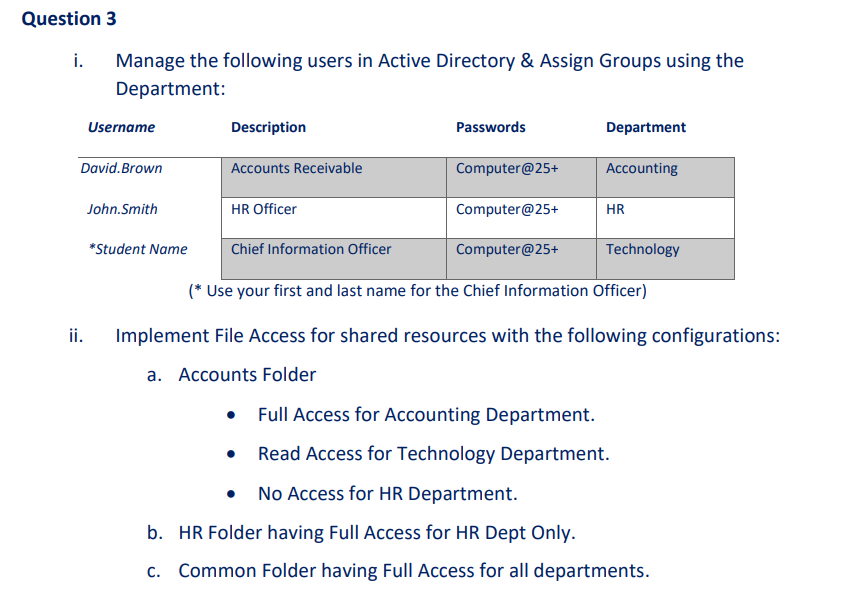856x600 pixels.
Task: Click the Common Folder configuration line
Action: click(x=413, y=570)
